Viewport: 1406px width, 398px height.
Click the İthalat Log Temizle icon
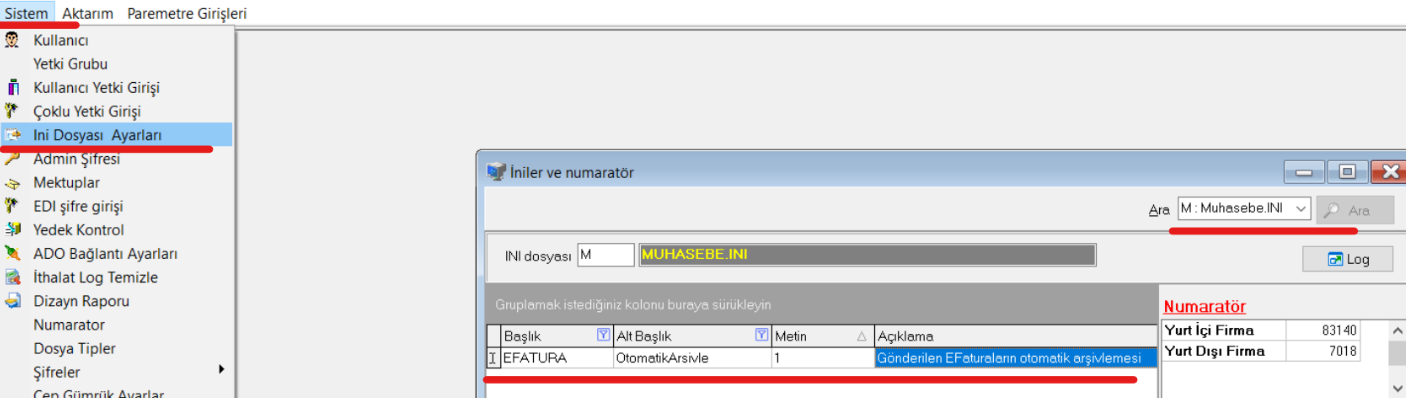click(13, 277)
